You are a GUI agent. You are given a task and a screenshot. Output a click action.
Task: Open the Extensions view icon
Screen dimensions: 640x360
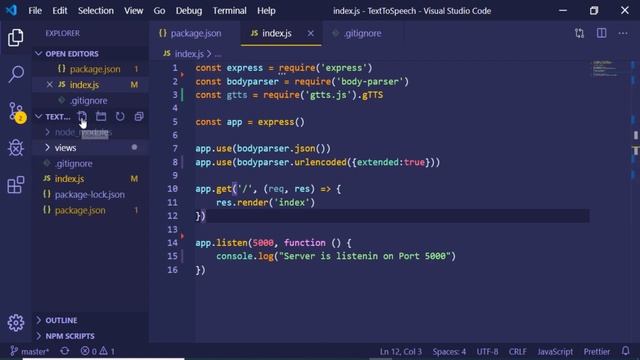pyautogui.click(x=16, y=184)
